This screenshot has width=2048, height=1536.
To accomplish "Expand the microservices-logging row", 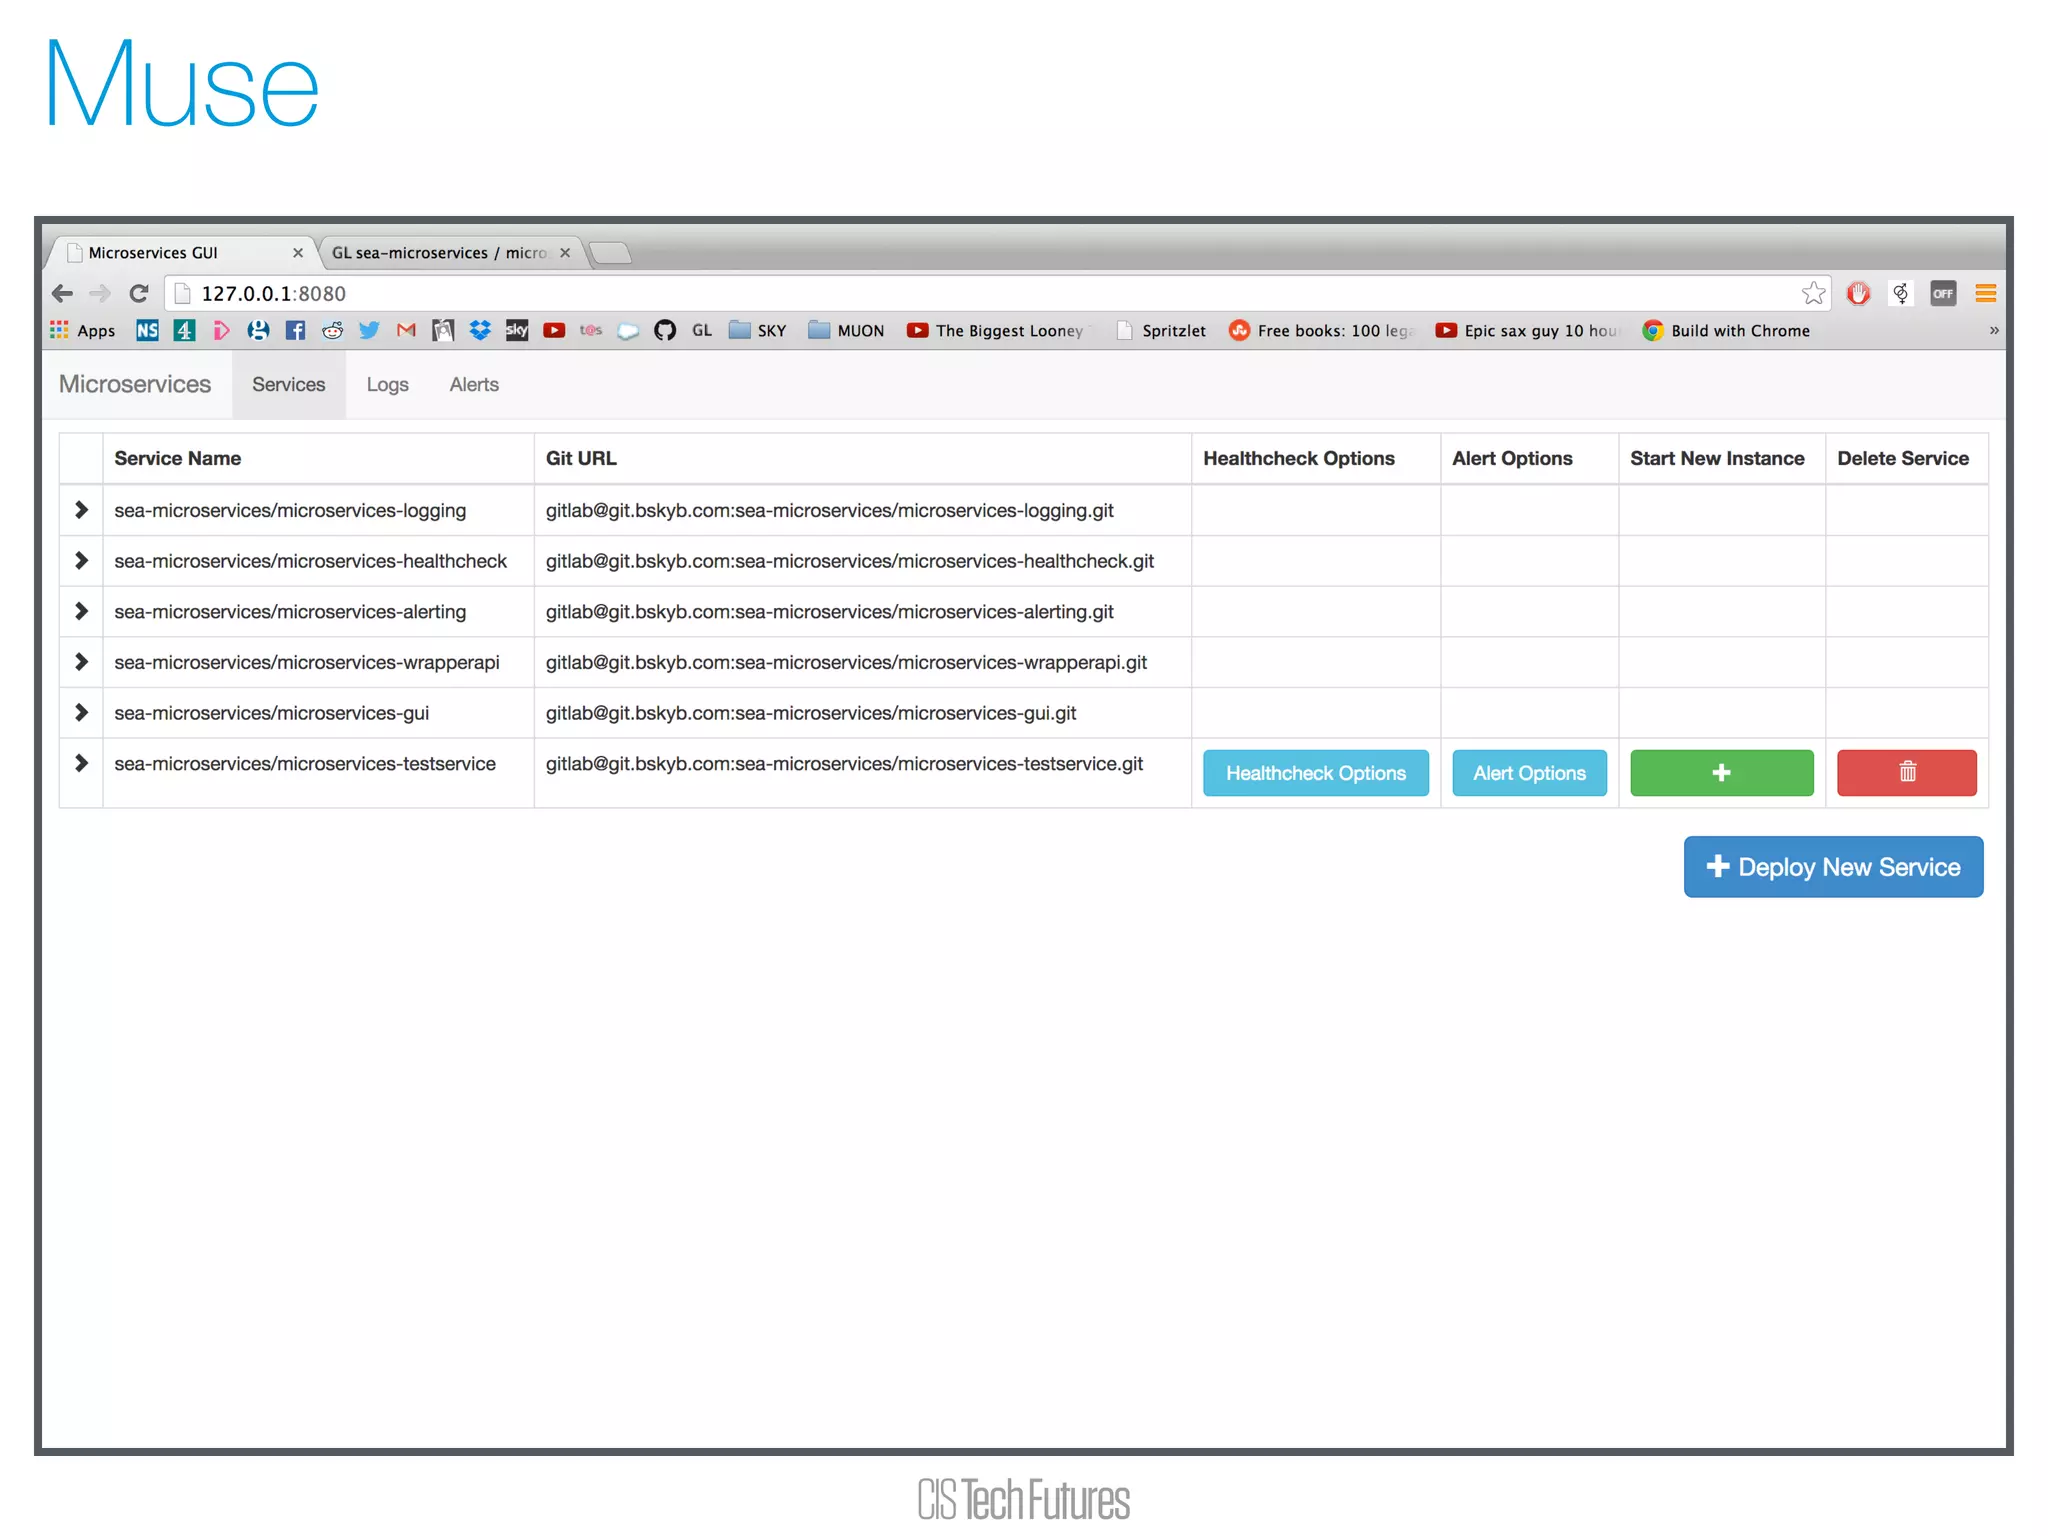I will coord(81,510).
